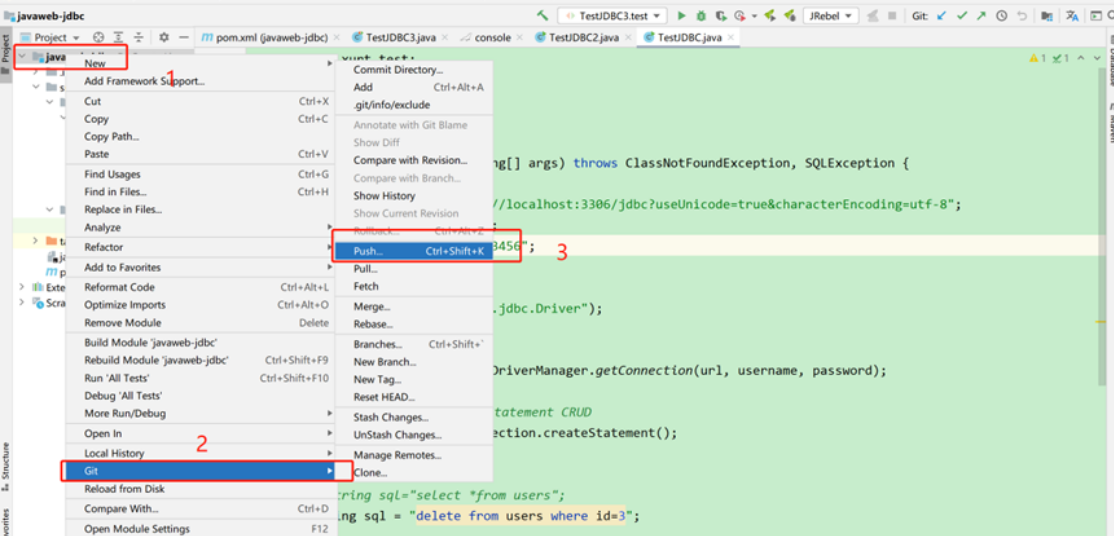The width and height of the screenshot is (1114, 536).
Task: Expand the Scratches tree node arrow
Action: 23,302
